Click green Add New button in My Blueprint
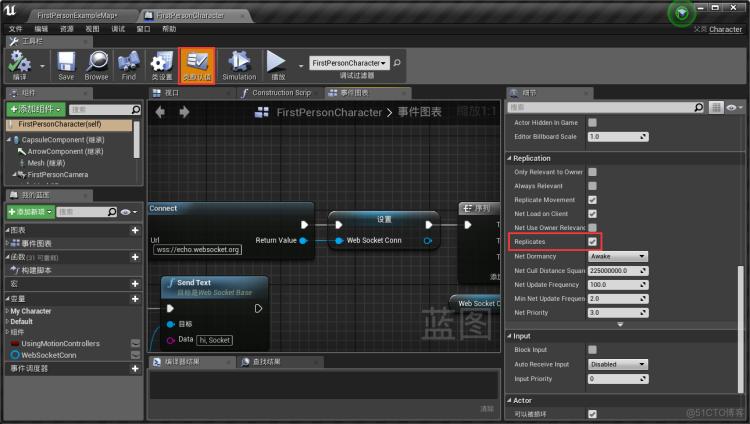This screenshot has height=424, width=750. 30,212
